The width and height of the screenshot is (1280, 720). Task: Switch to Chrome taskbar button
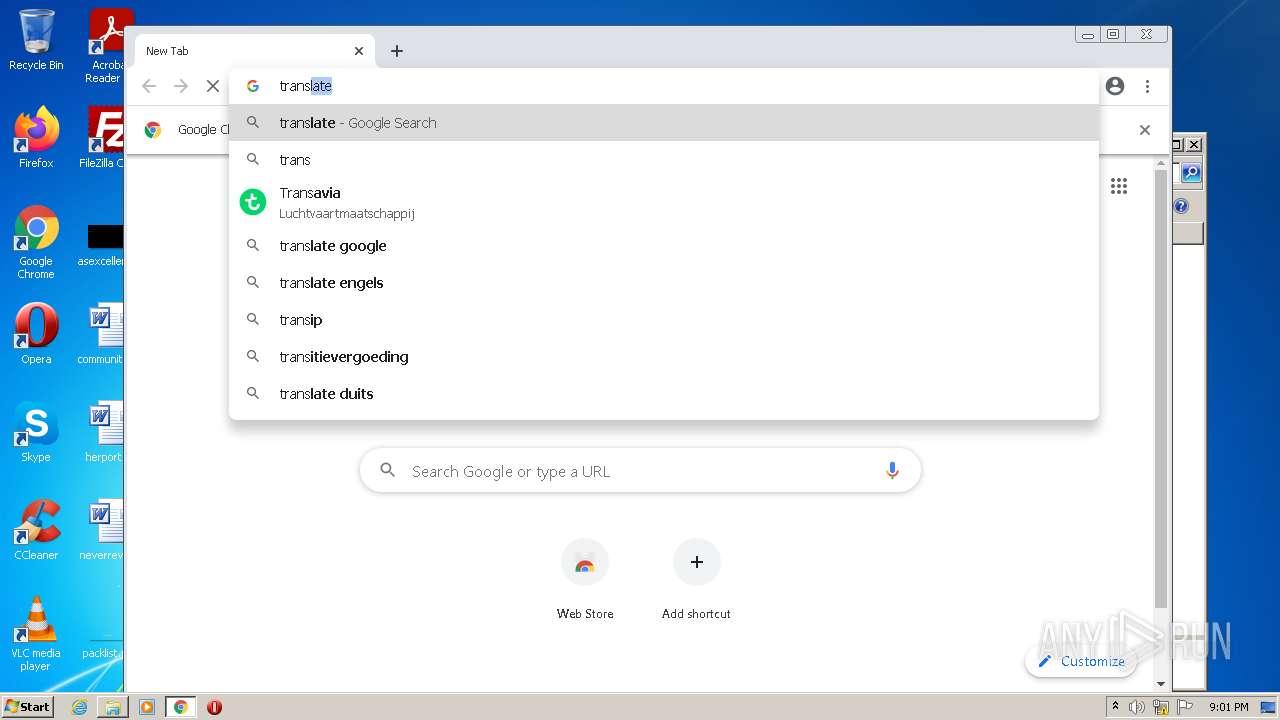tap(181, 707)
